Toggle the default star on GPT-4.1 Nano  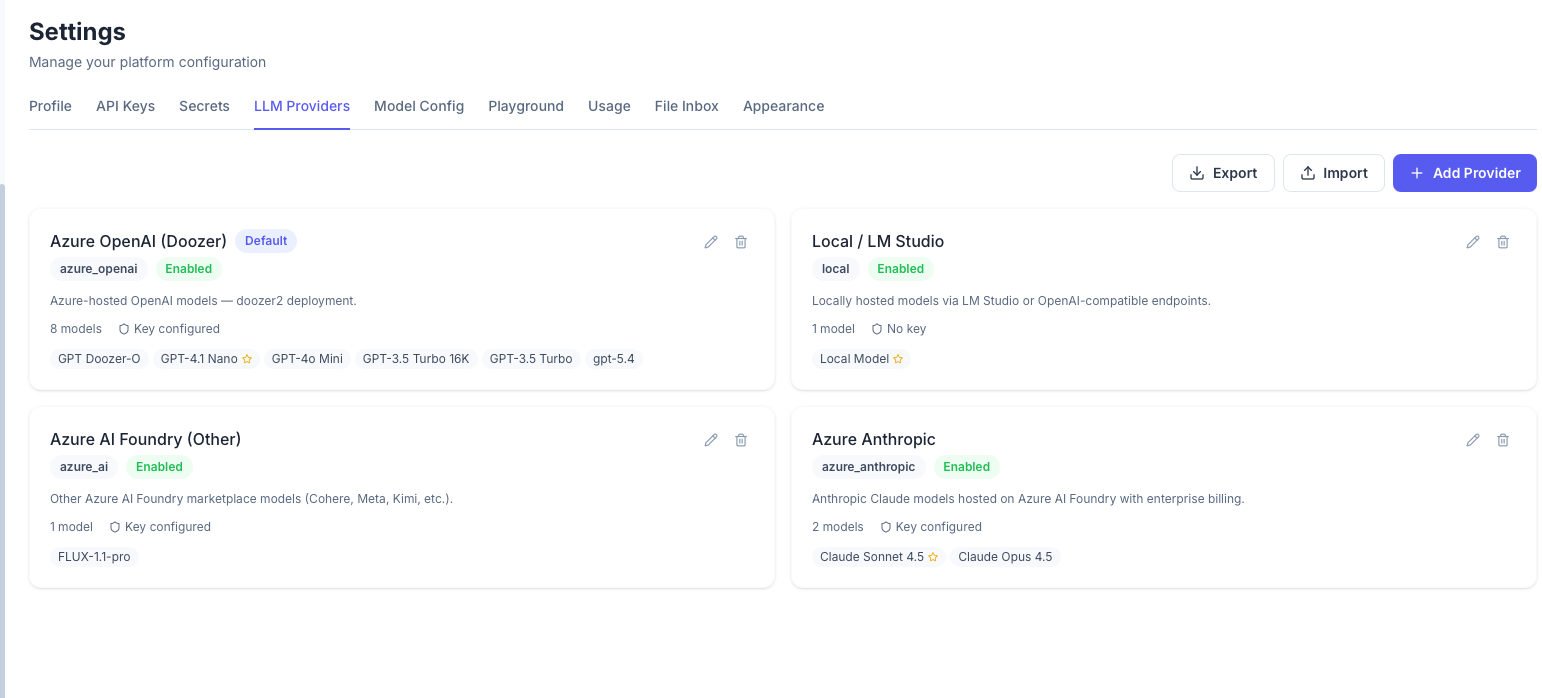(x=247, y=358)
